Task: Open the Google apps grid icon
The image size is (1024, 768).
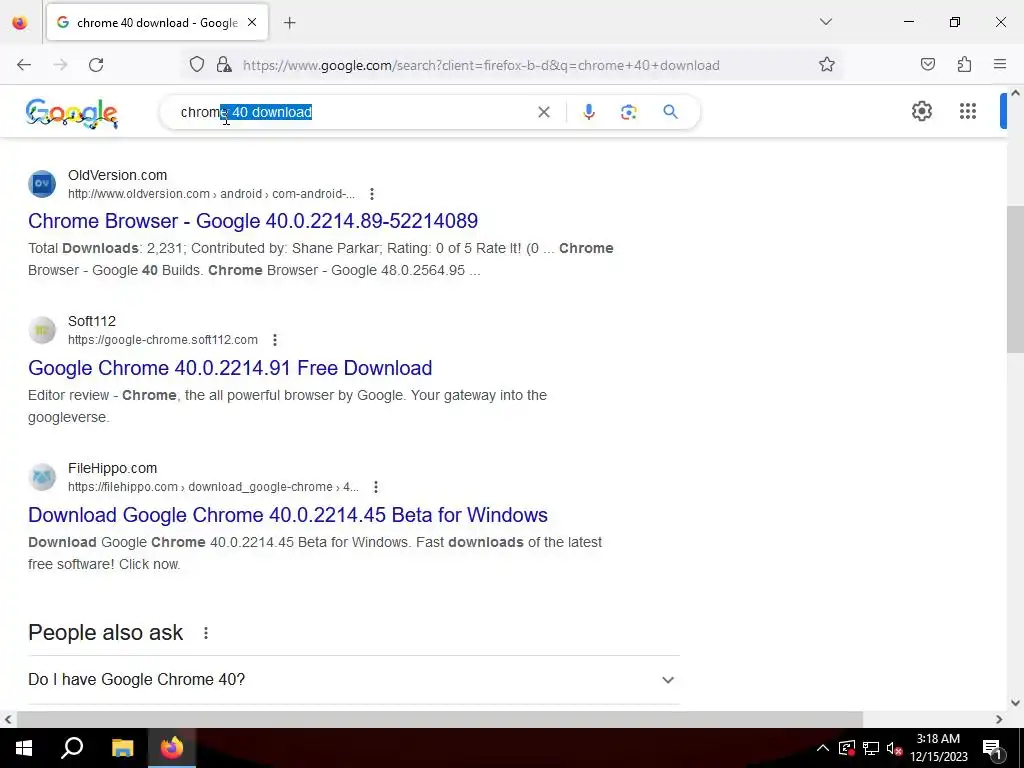Action: coord(968,111)
